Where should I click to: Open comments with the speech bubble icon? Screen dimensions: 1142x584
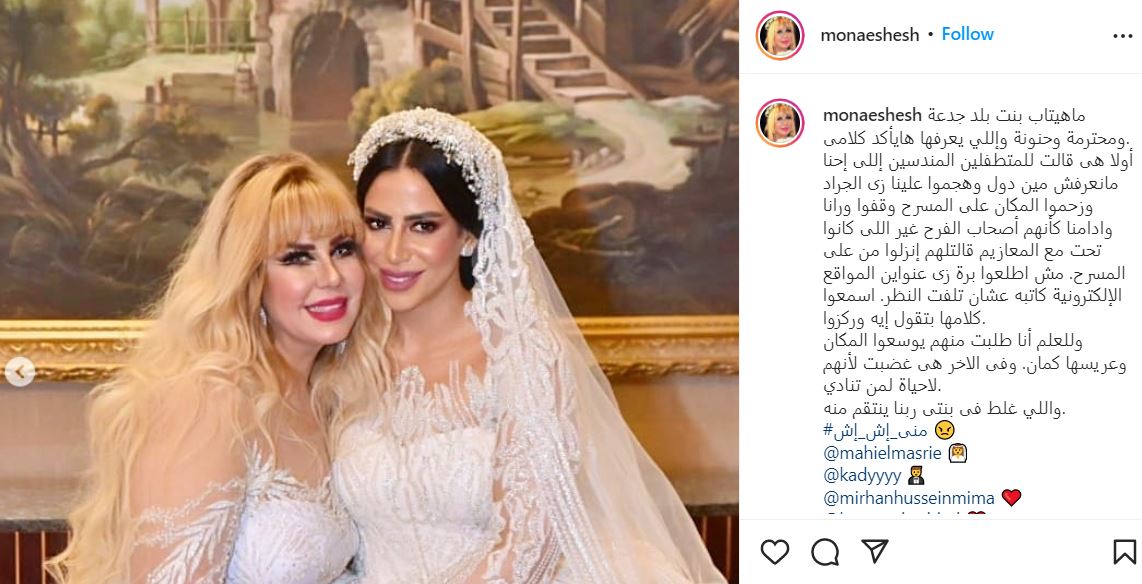coord(825,552)
